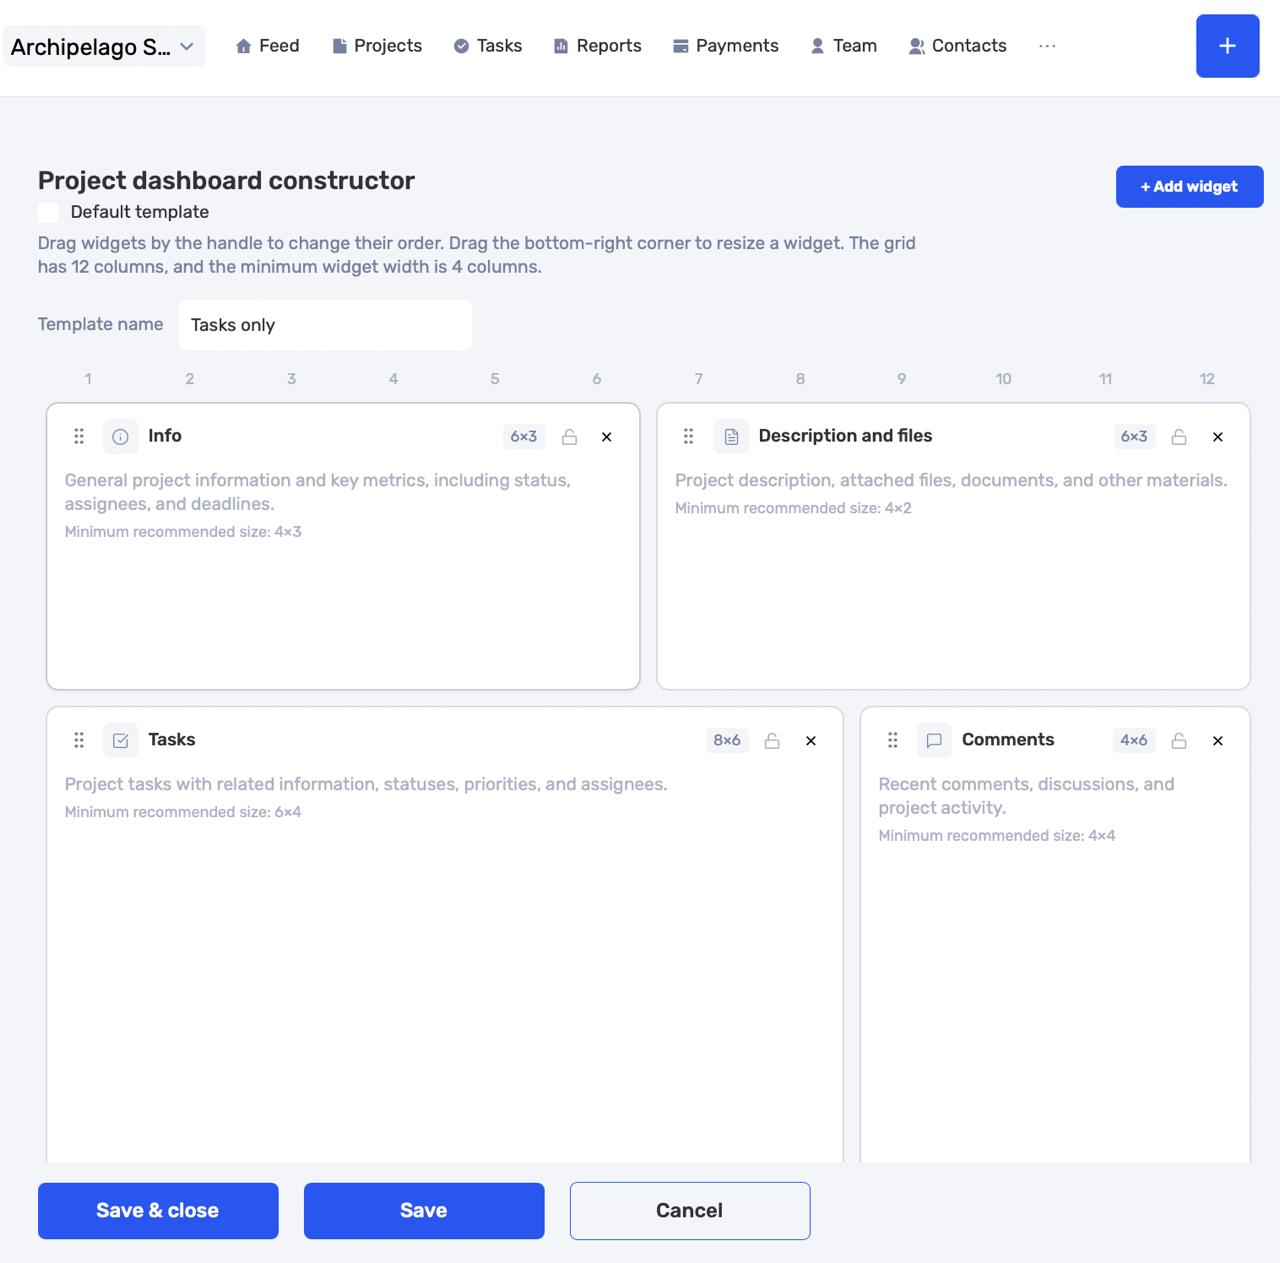This screenshot has height=1263, width=1280.
Task: Click the Comments widget drag handle
Action: [x=893, y=740]
